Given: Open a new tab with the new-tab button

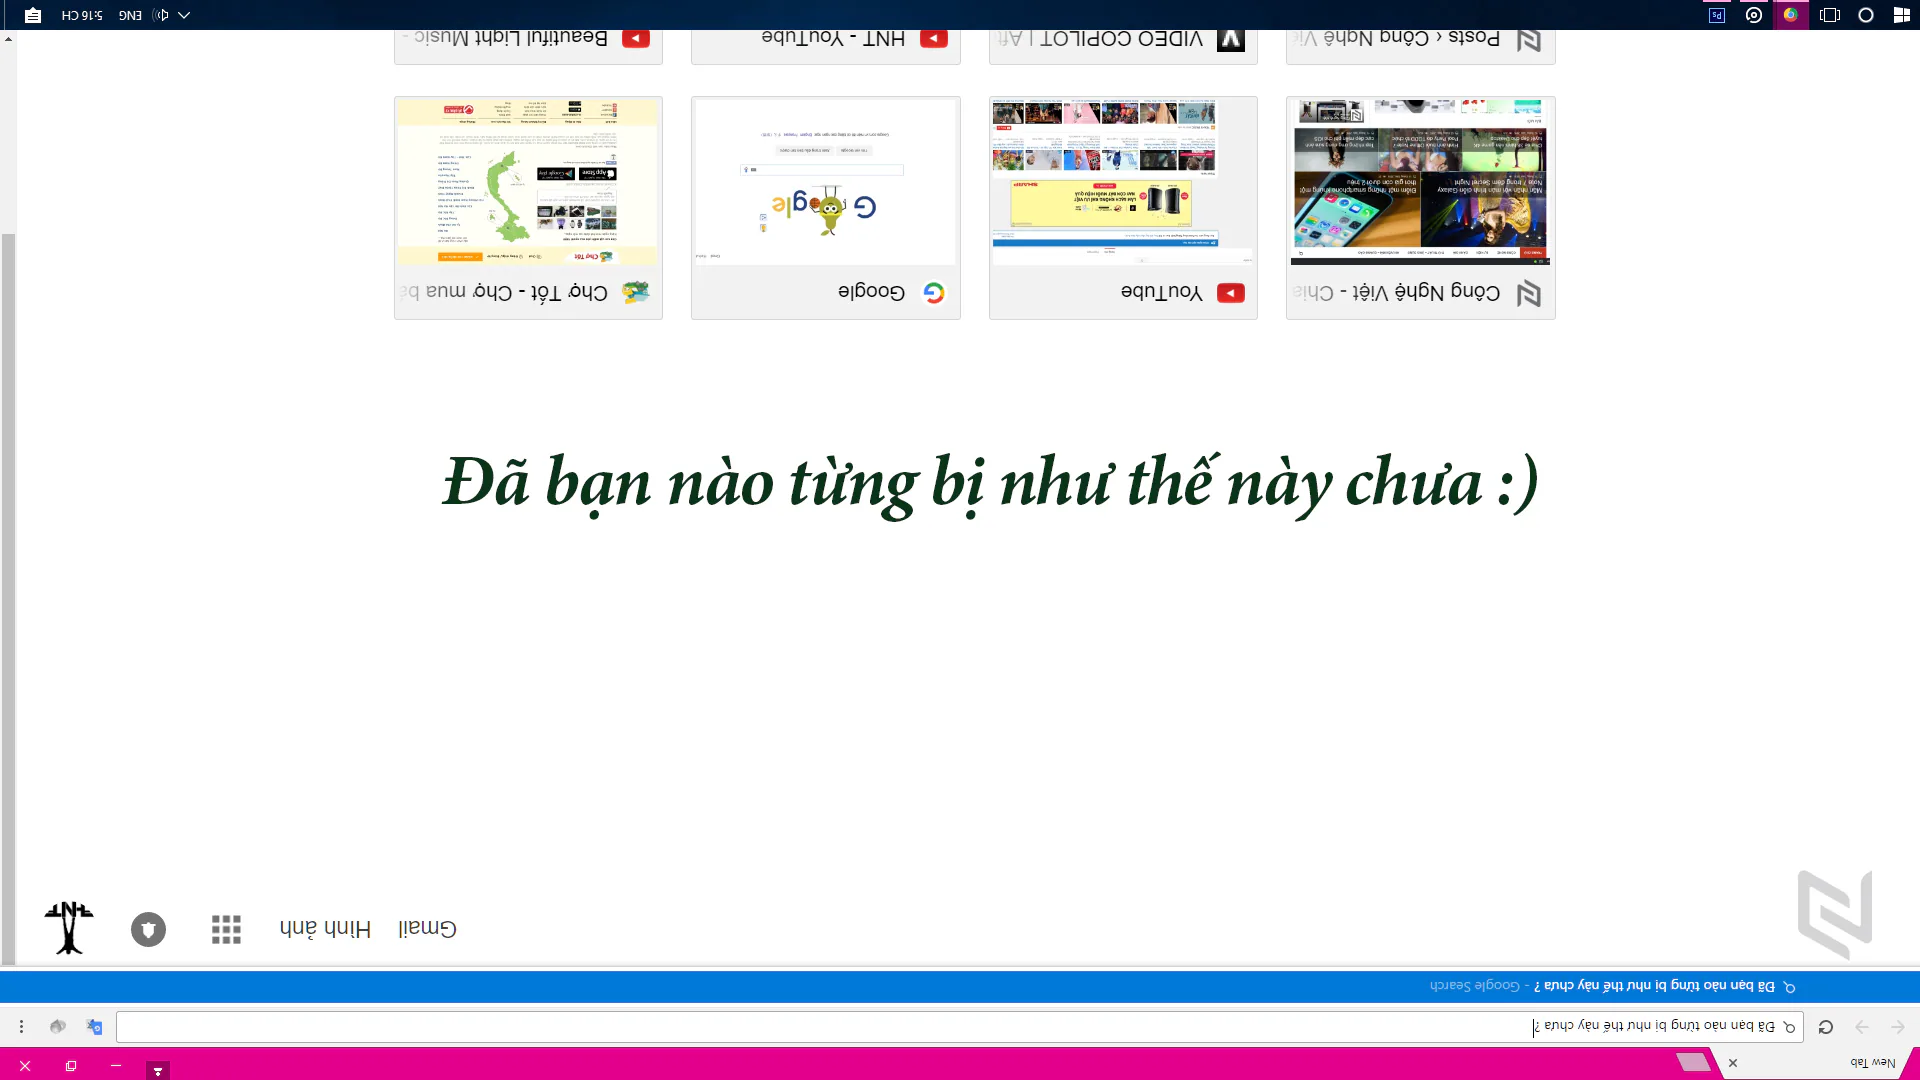Looking at the screenshot, I should click(1693, 1062).
